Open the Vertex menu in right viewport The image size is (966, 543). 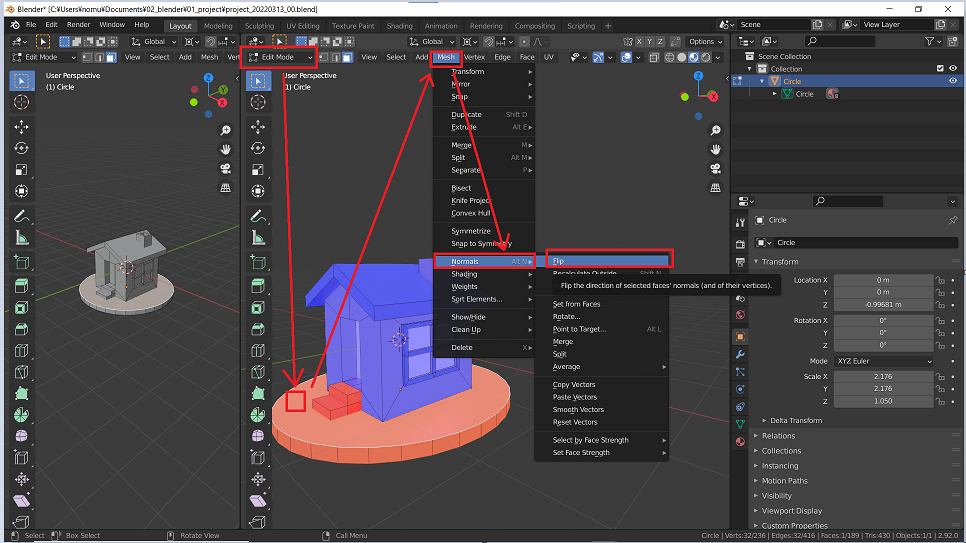click(474, 57)
